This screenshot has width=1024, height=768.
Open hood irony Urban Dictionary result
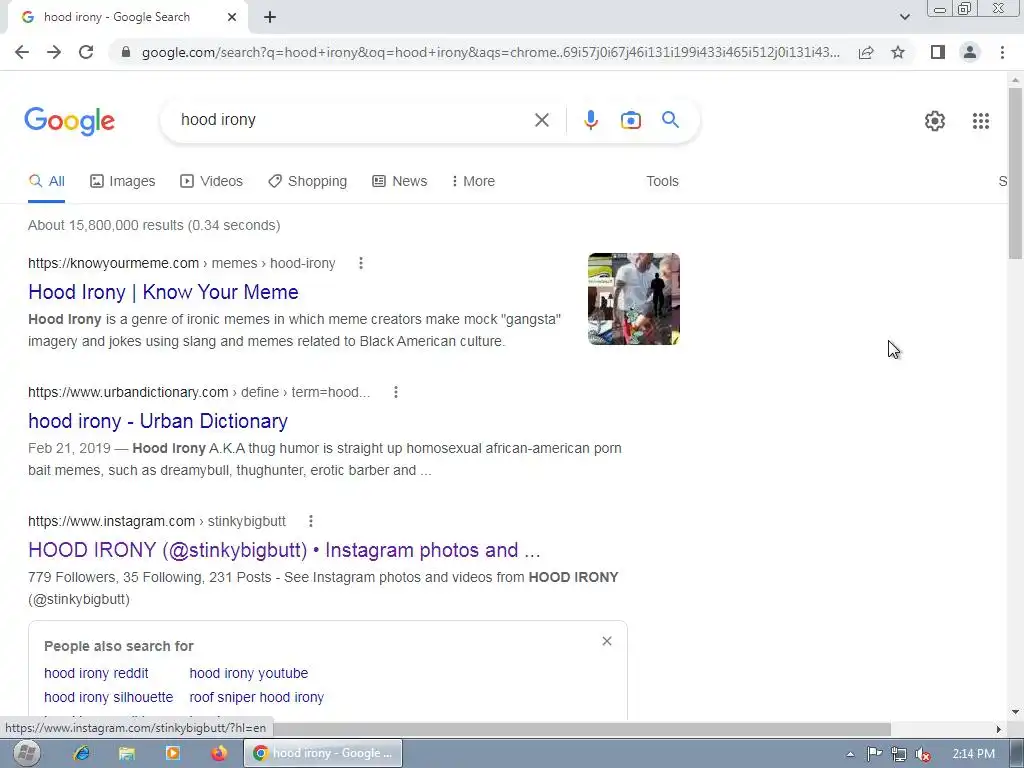tap(158, 421)
